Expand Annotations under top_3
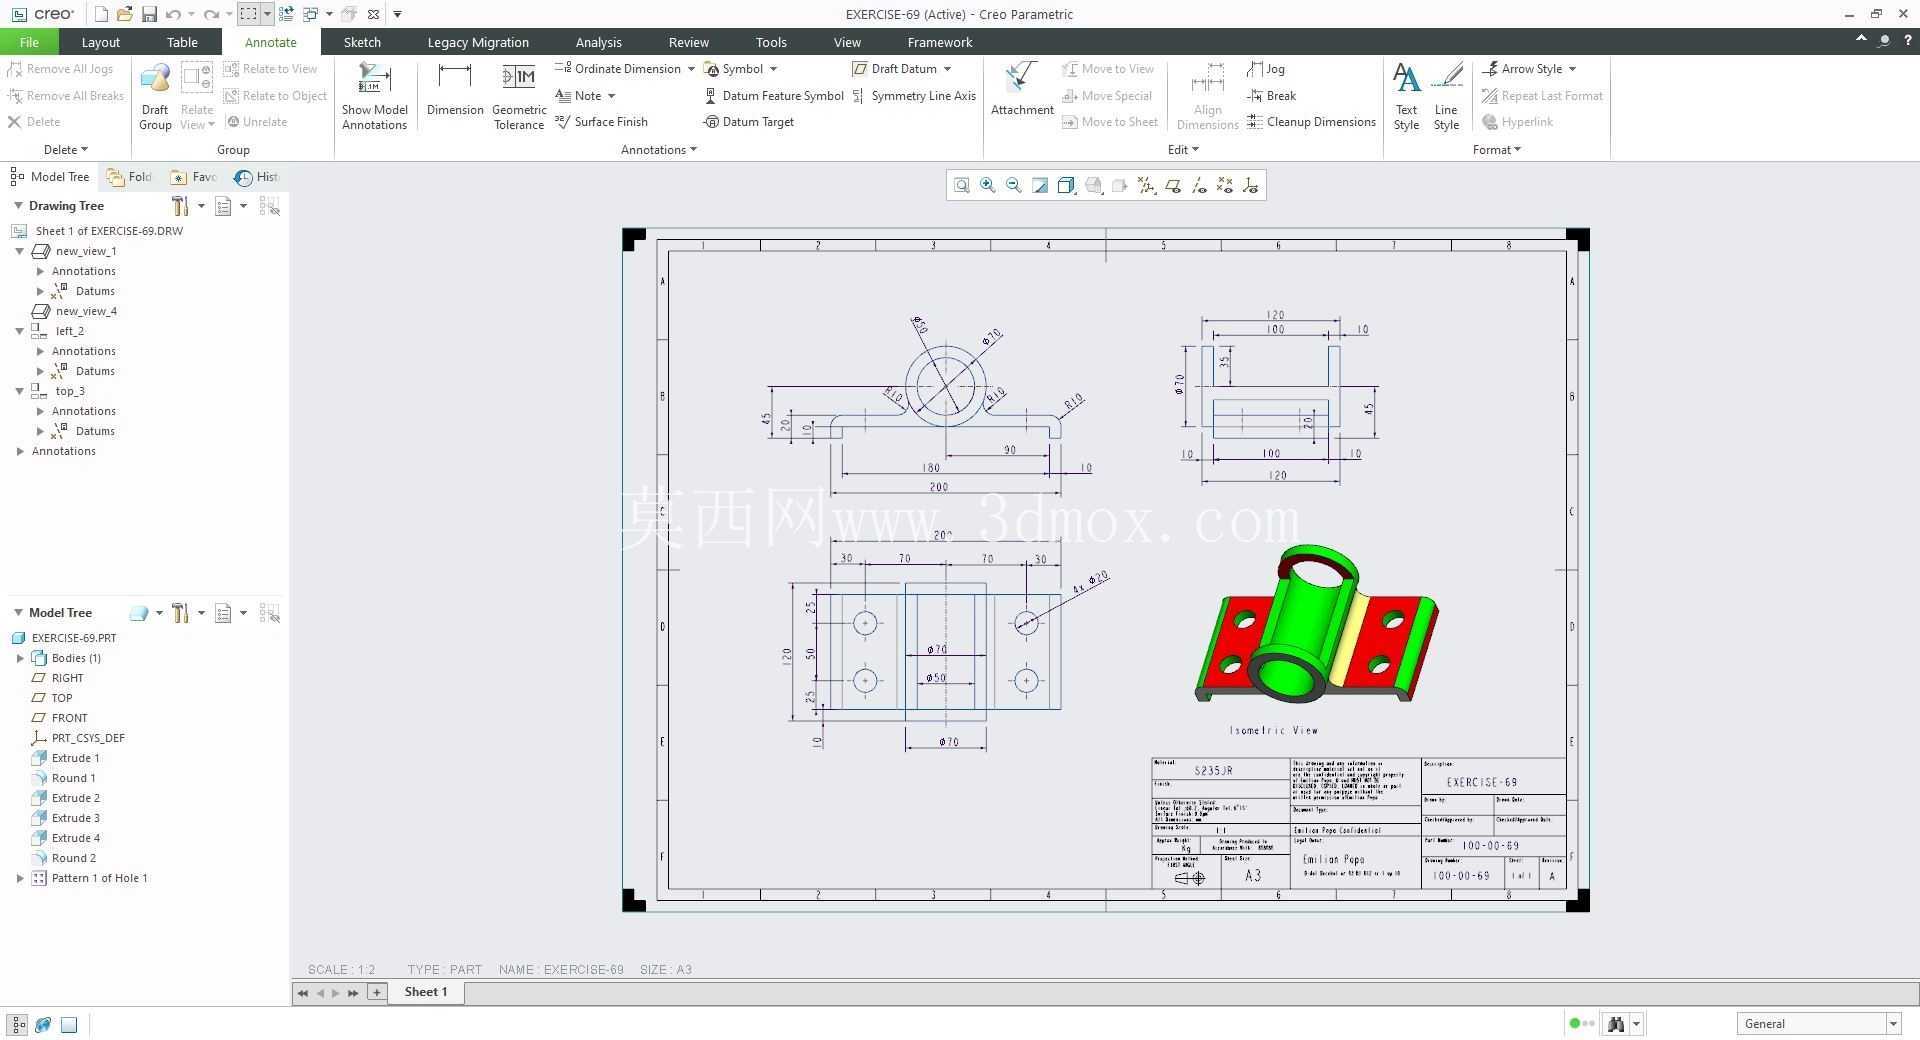This screenshot has height=1040, width=1920. (x=40, y=411)
